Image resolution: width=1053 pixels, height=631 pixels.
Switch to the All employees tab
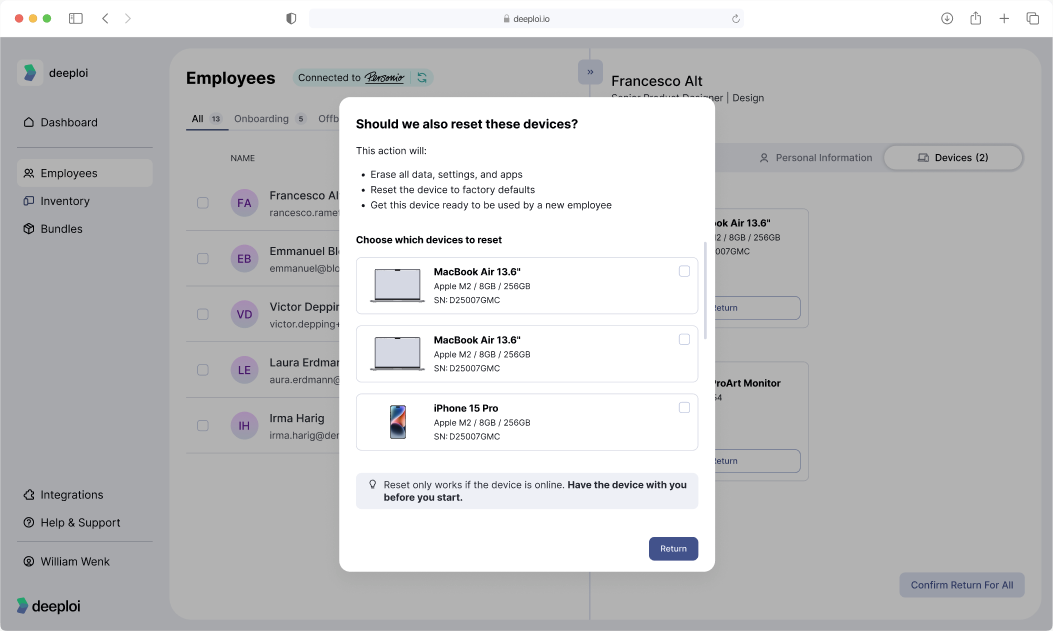tap(207, 119)
